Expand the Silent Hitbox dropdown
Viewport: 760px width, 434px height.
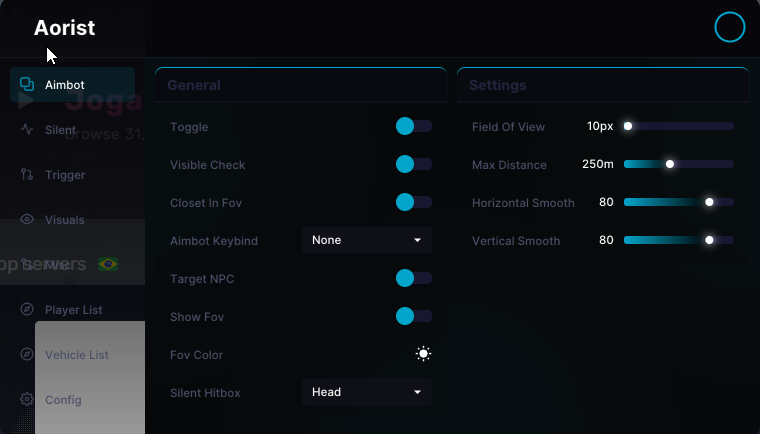pos(367,392)
